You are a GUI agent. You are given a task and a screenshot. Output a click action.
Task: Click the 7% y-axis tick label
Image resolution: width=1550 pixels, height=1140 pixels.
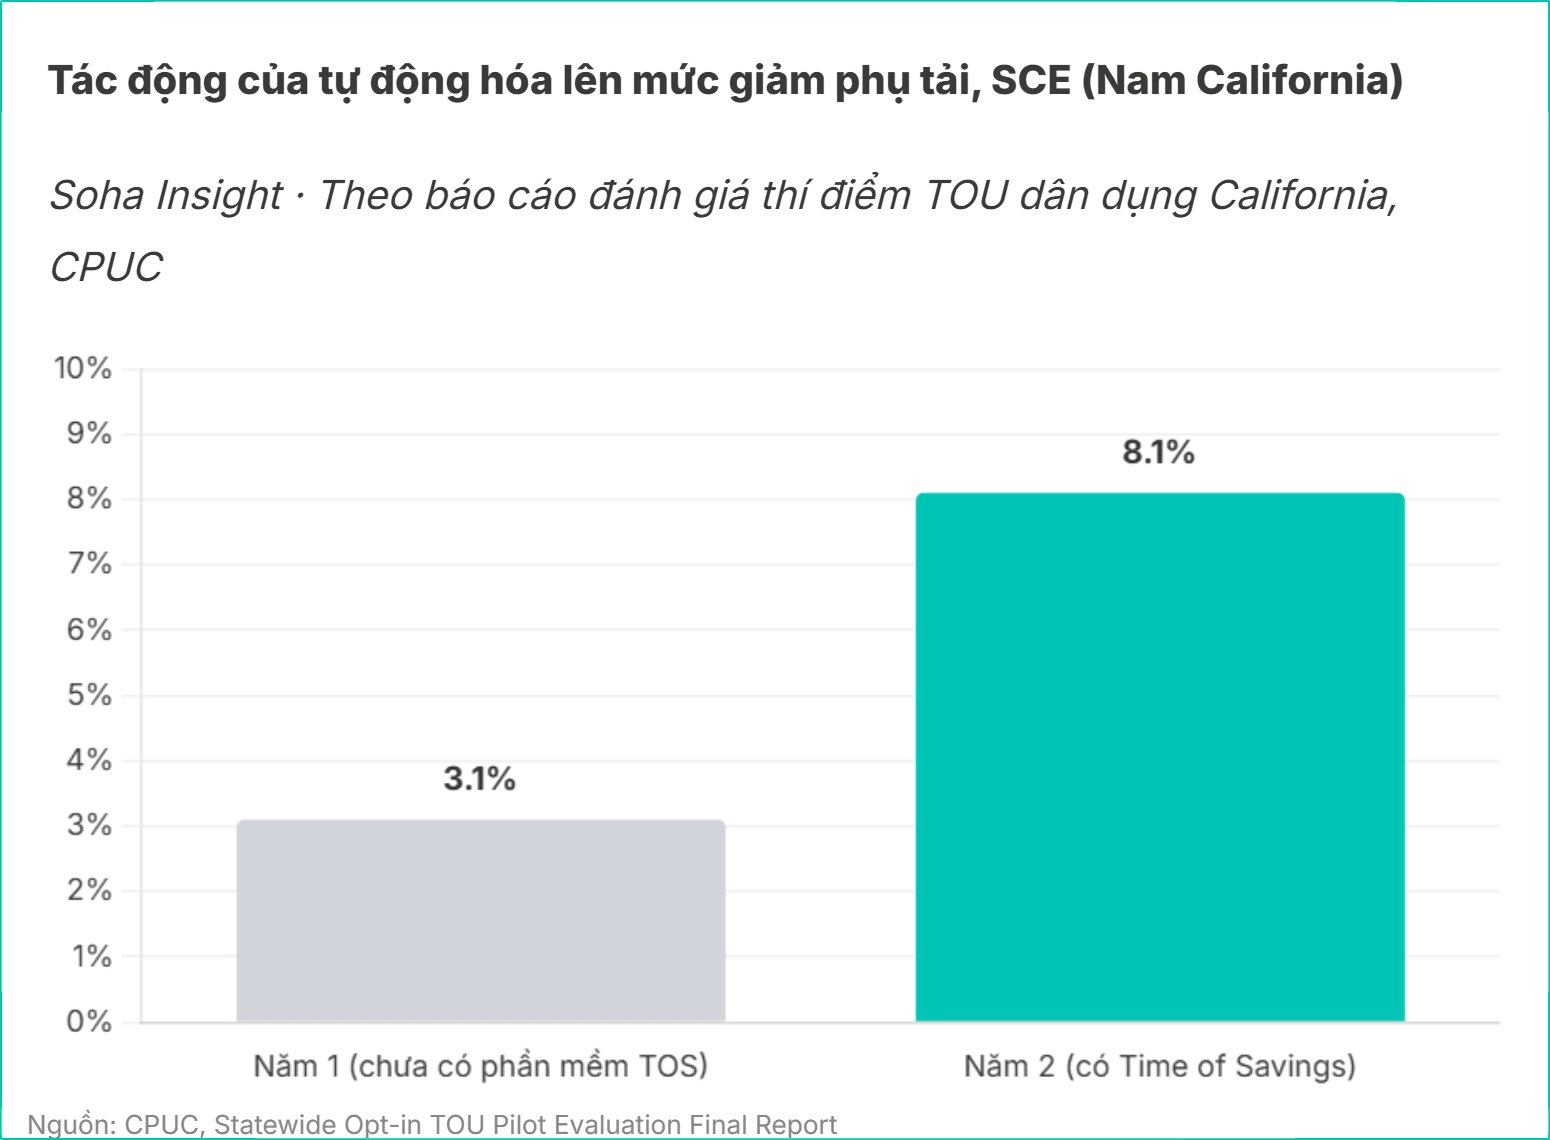click(x=89, y=564)
